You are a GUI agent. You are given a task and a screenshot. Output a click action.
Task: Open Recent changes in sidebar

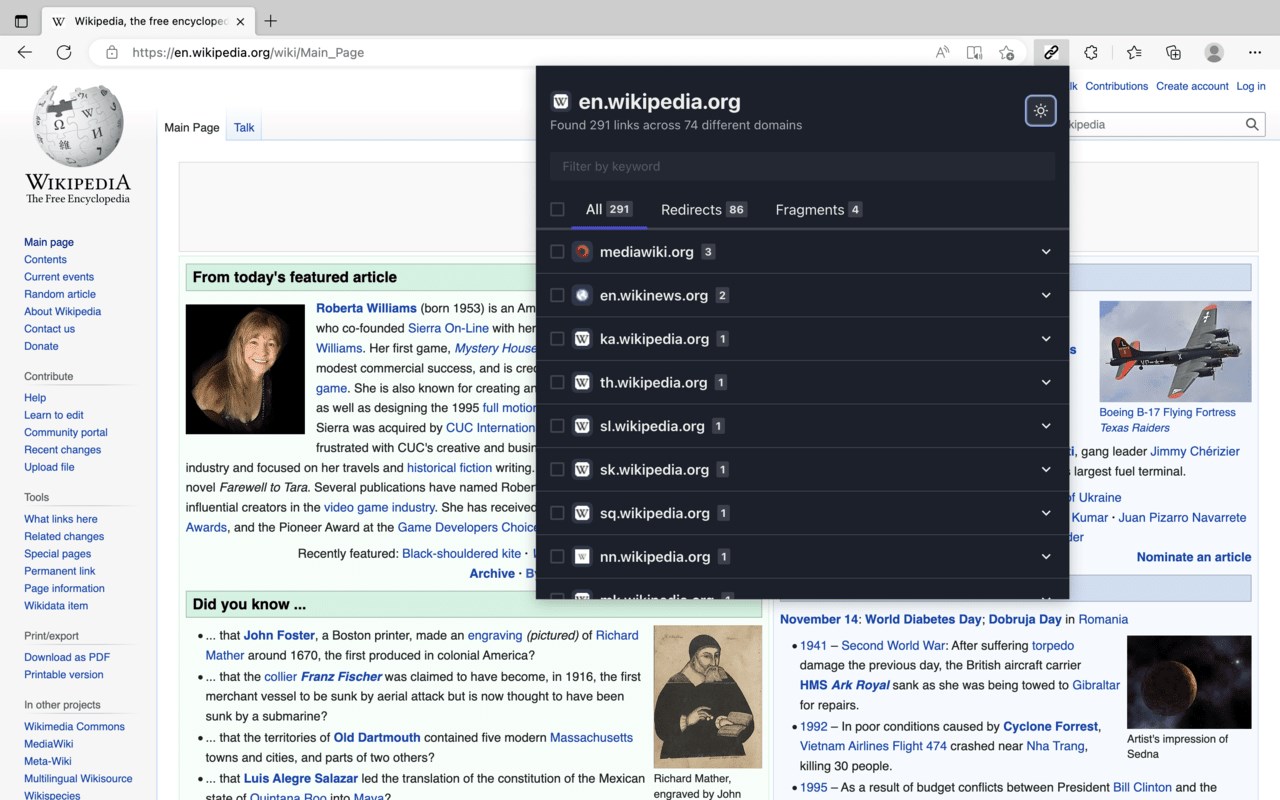coord(62,450)
